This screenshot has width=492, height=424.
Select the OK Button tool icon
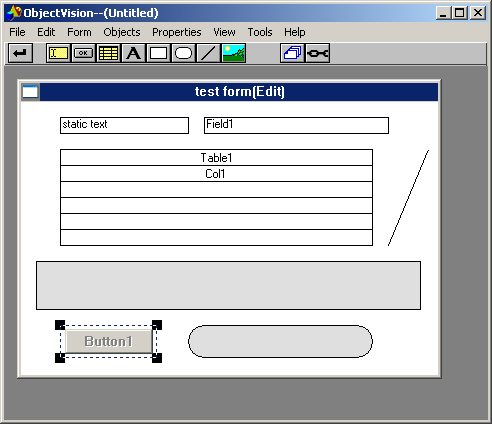(83, 53)
